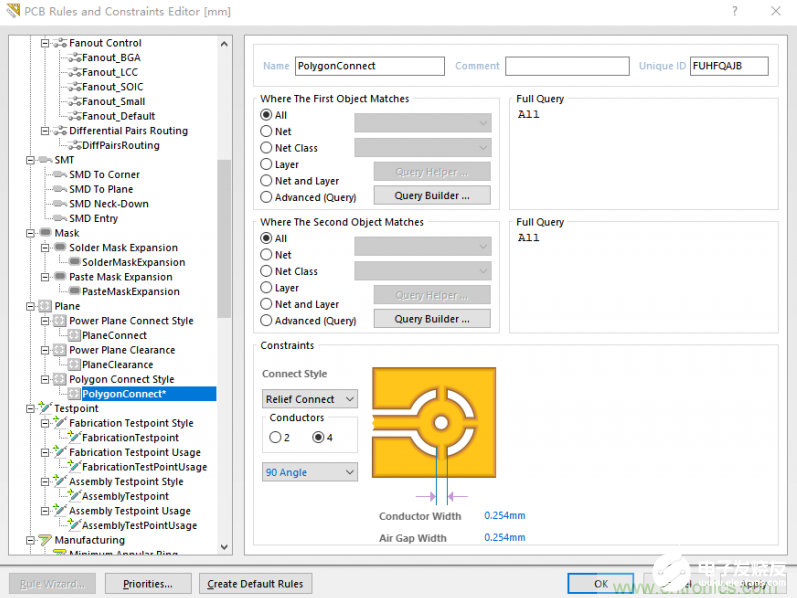Select Net for the second object
The height and width of the screenshot is (598, 797).
tap(266, 255)
